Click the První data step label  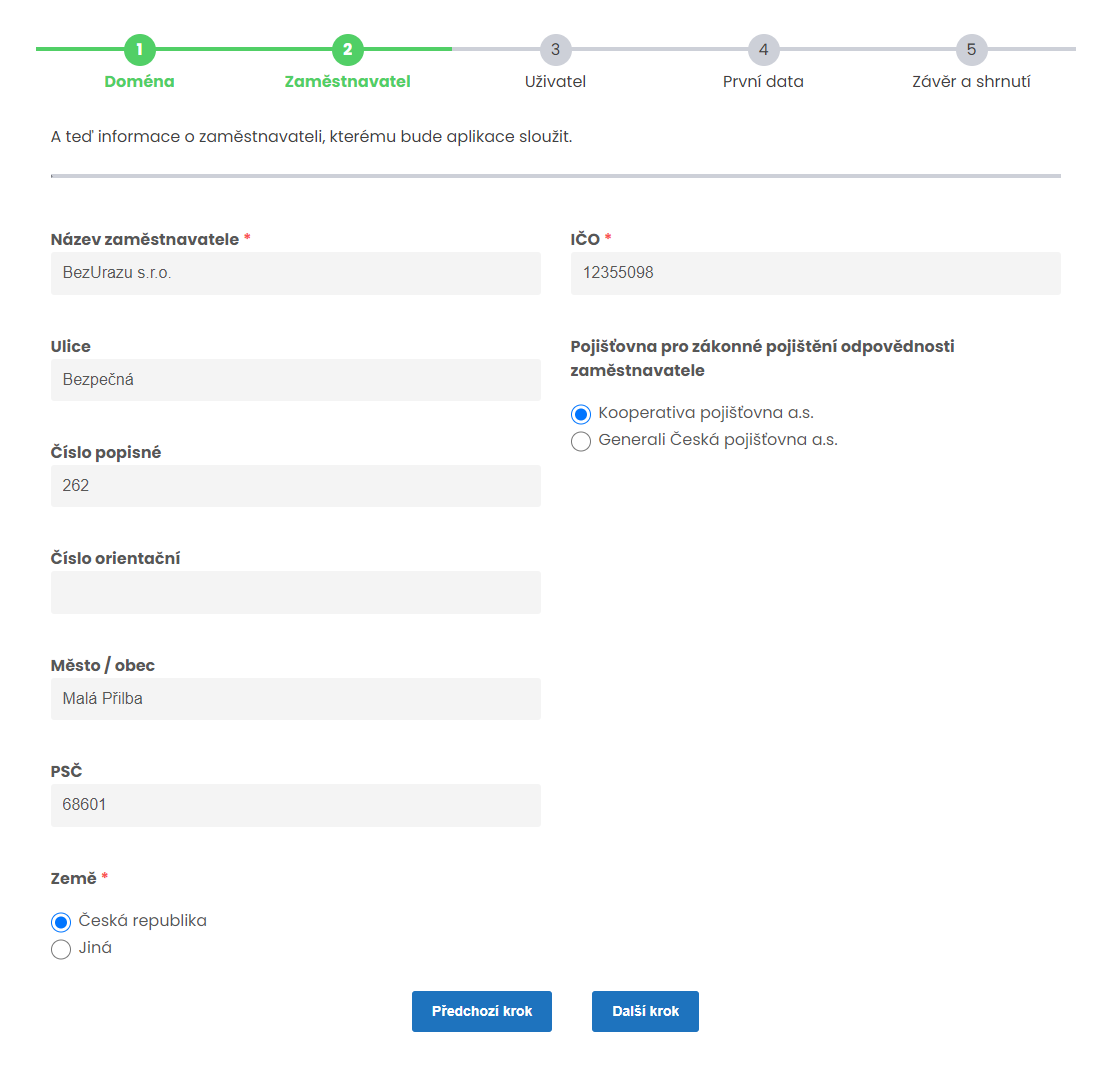[x=763, y=82]
